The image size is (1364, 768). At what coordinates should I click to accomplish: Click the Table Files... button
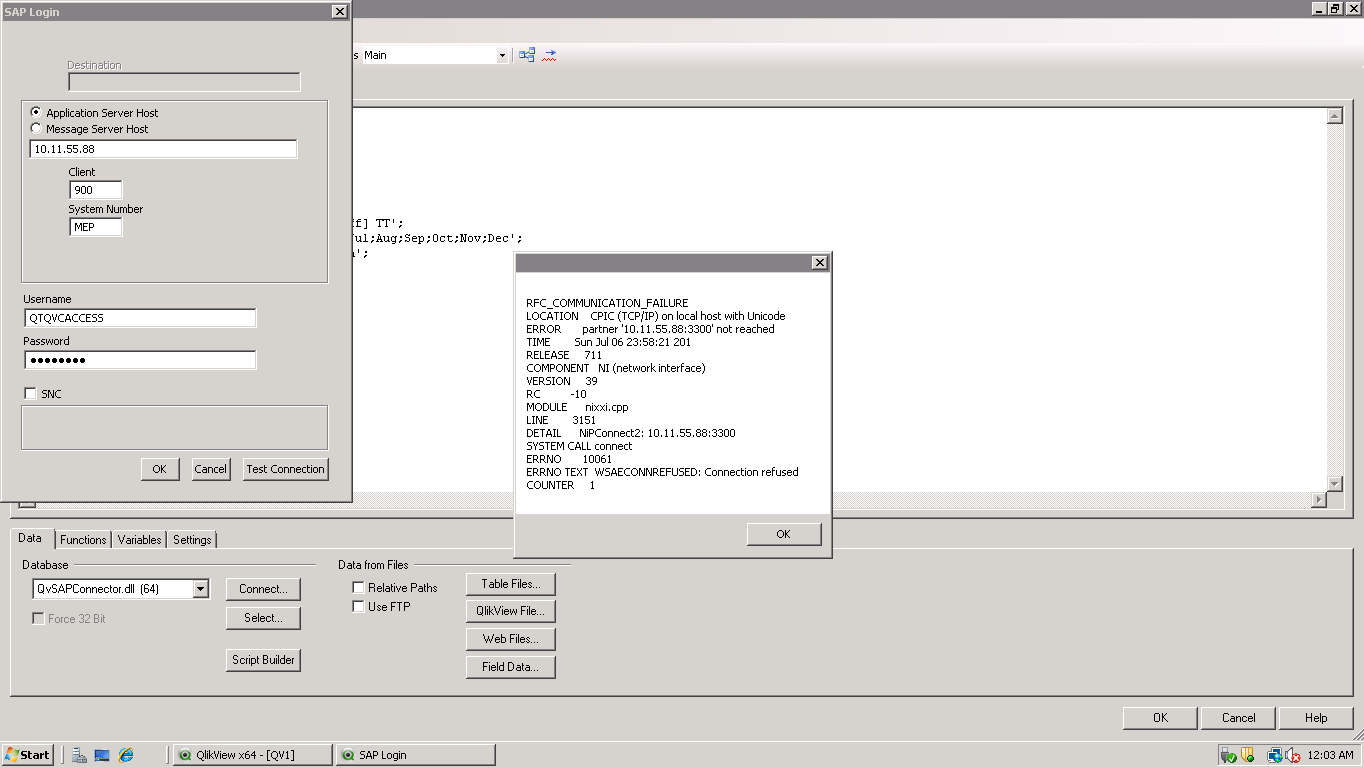pyautogui.click(x=510, y=584)
